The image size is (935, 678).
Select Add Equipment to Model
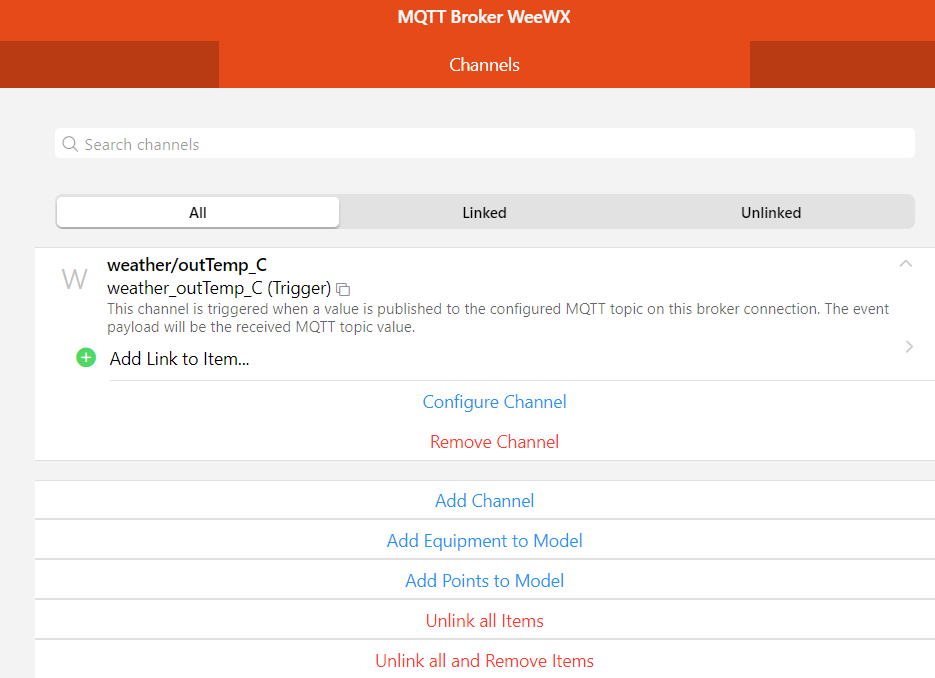point(484,541)
